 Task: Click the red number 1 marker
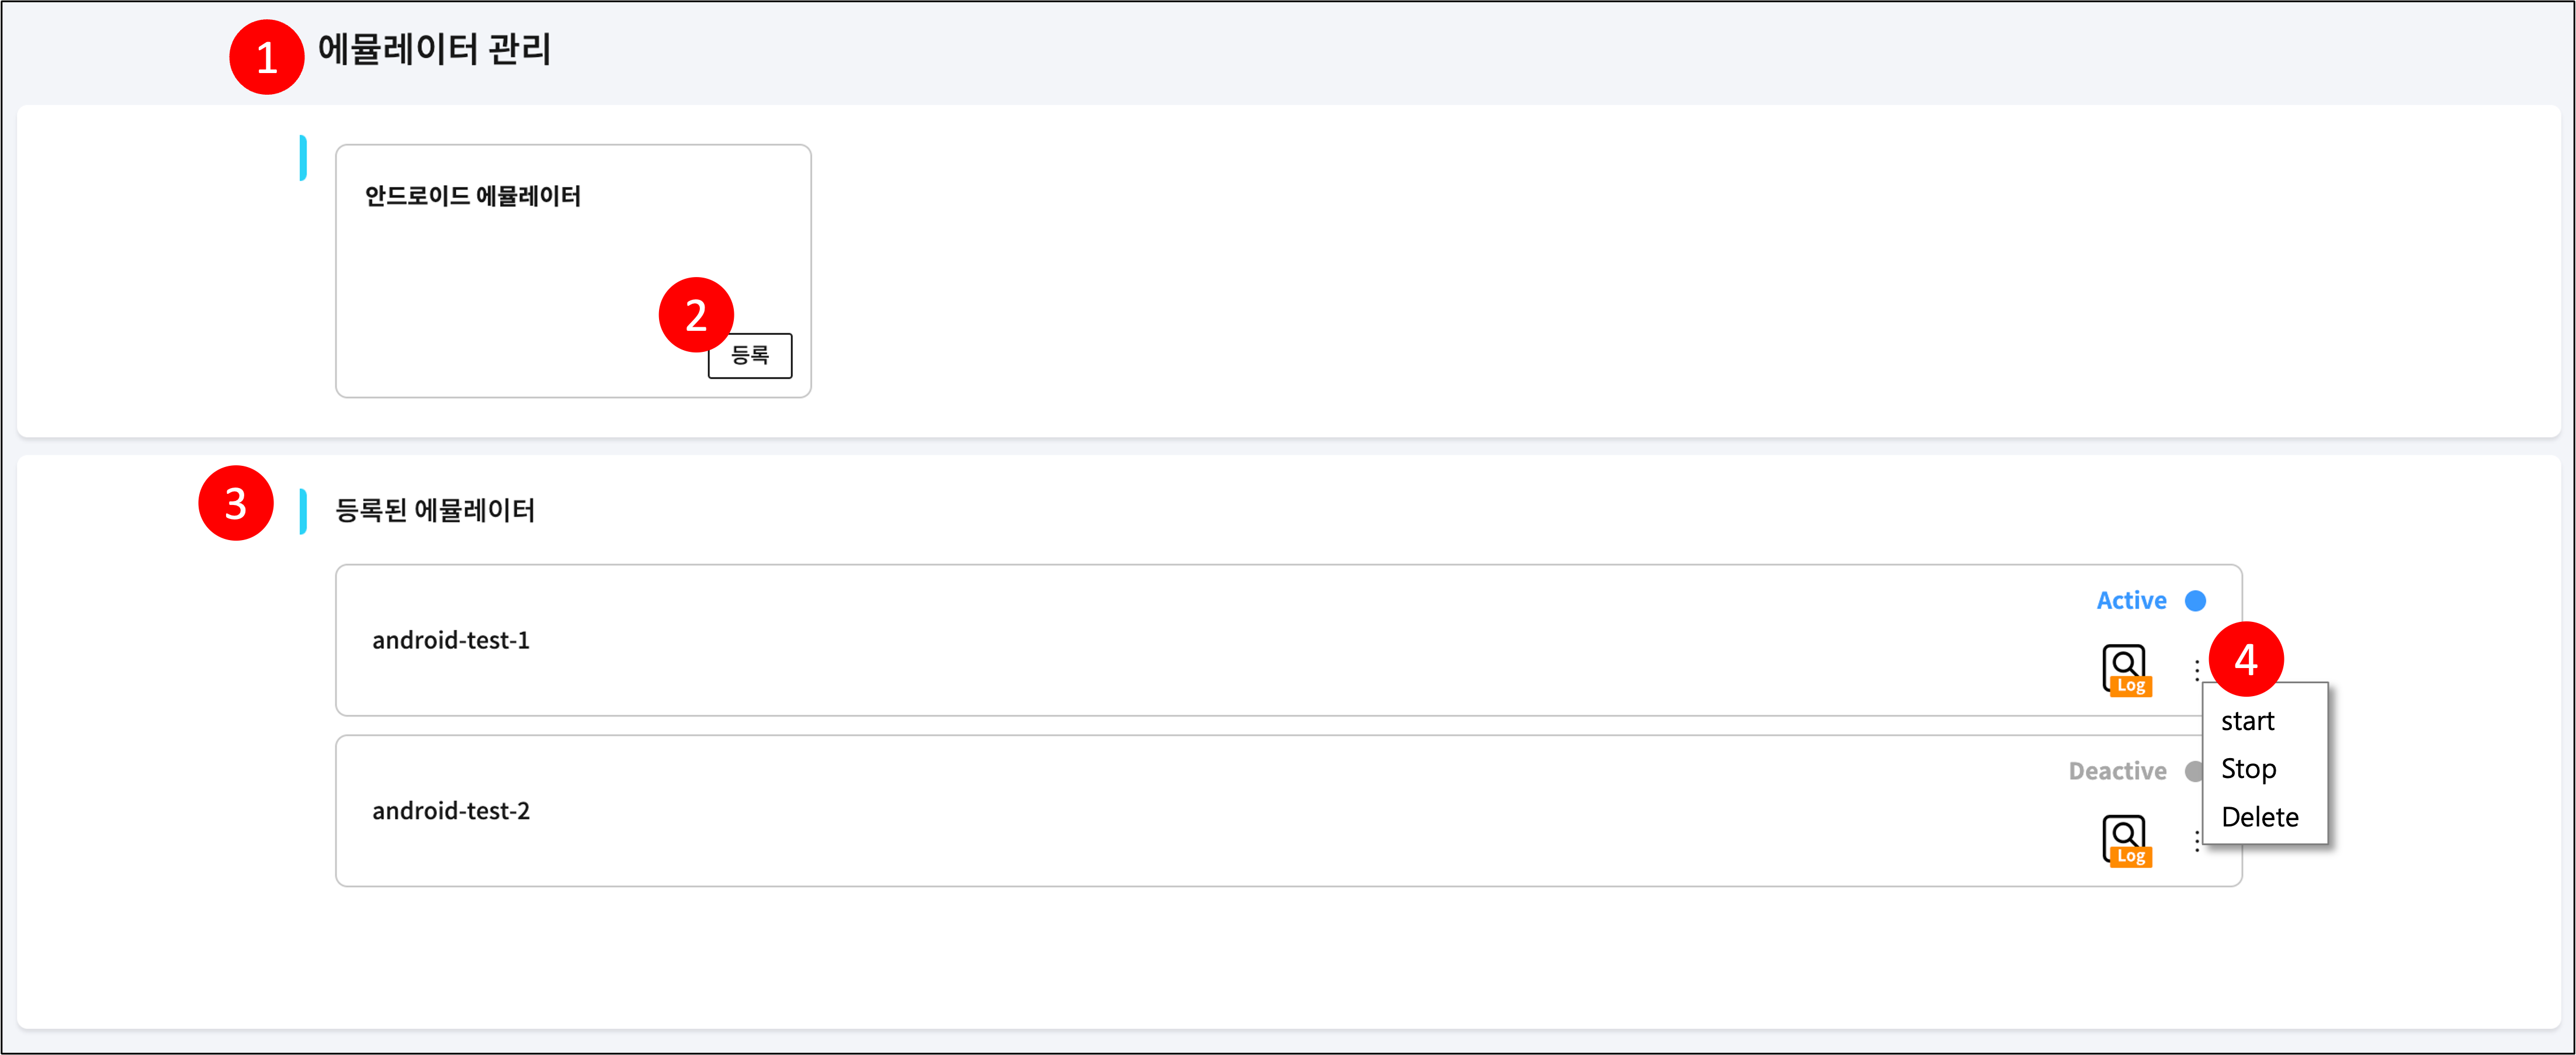click(x=266, y=57)
